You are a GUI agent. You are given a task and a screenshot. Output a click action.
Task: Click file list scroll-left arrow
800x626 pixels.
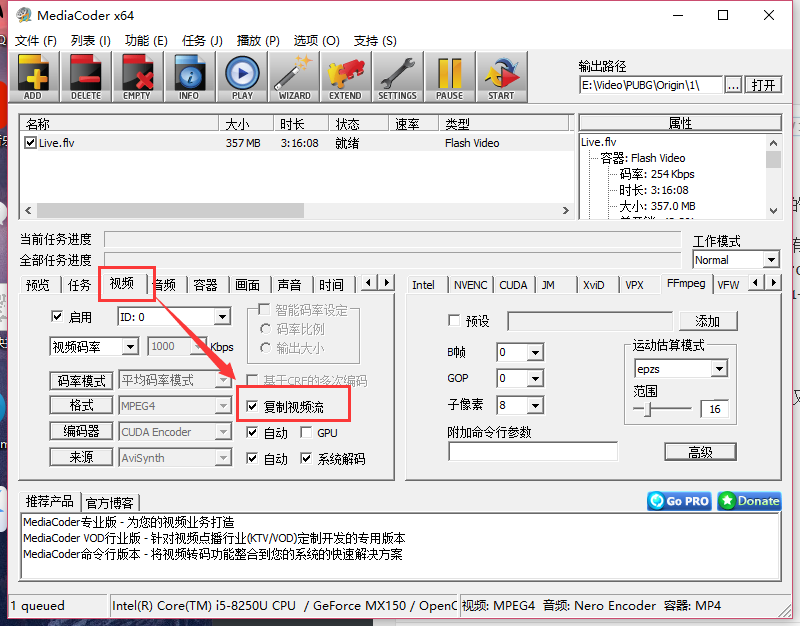(x=29, y=210)
